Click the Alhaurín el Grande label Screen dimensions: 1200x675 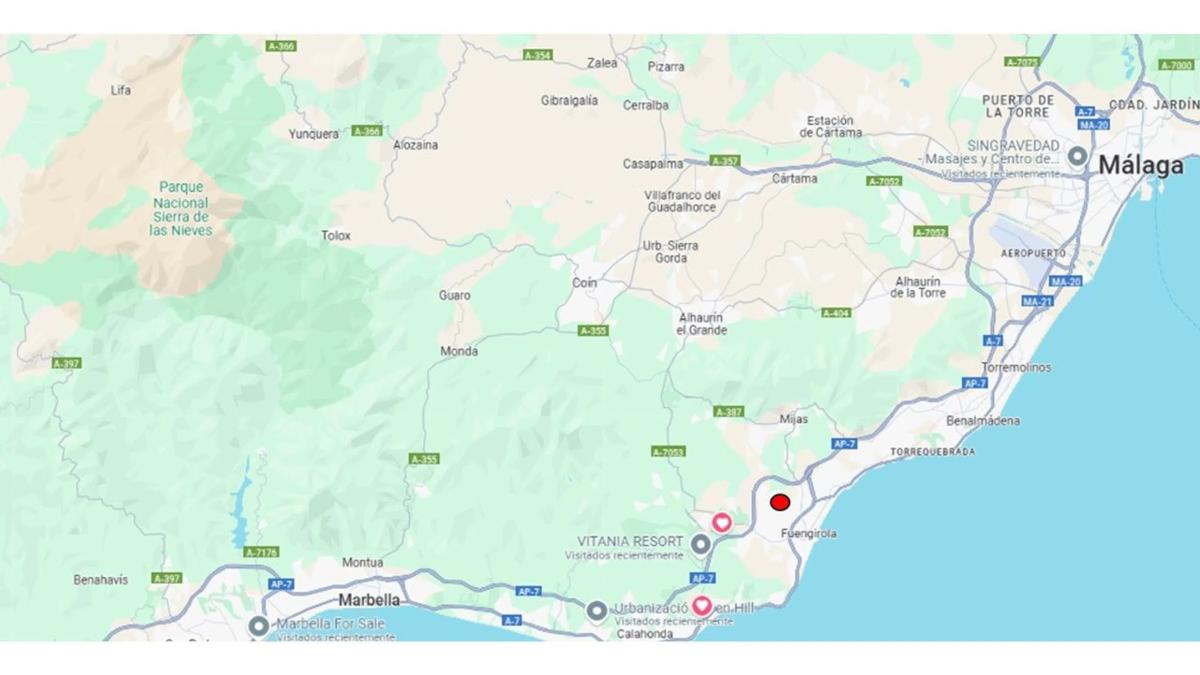(702, 323)
